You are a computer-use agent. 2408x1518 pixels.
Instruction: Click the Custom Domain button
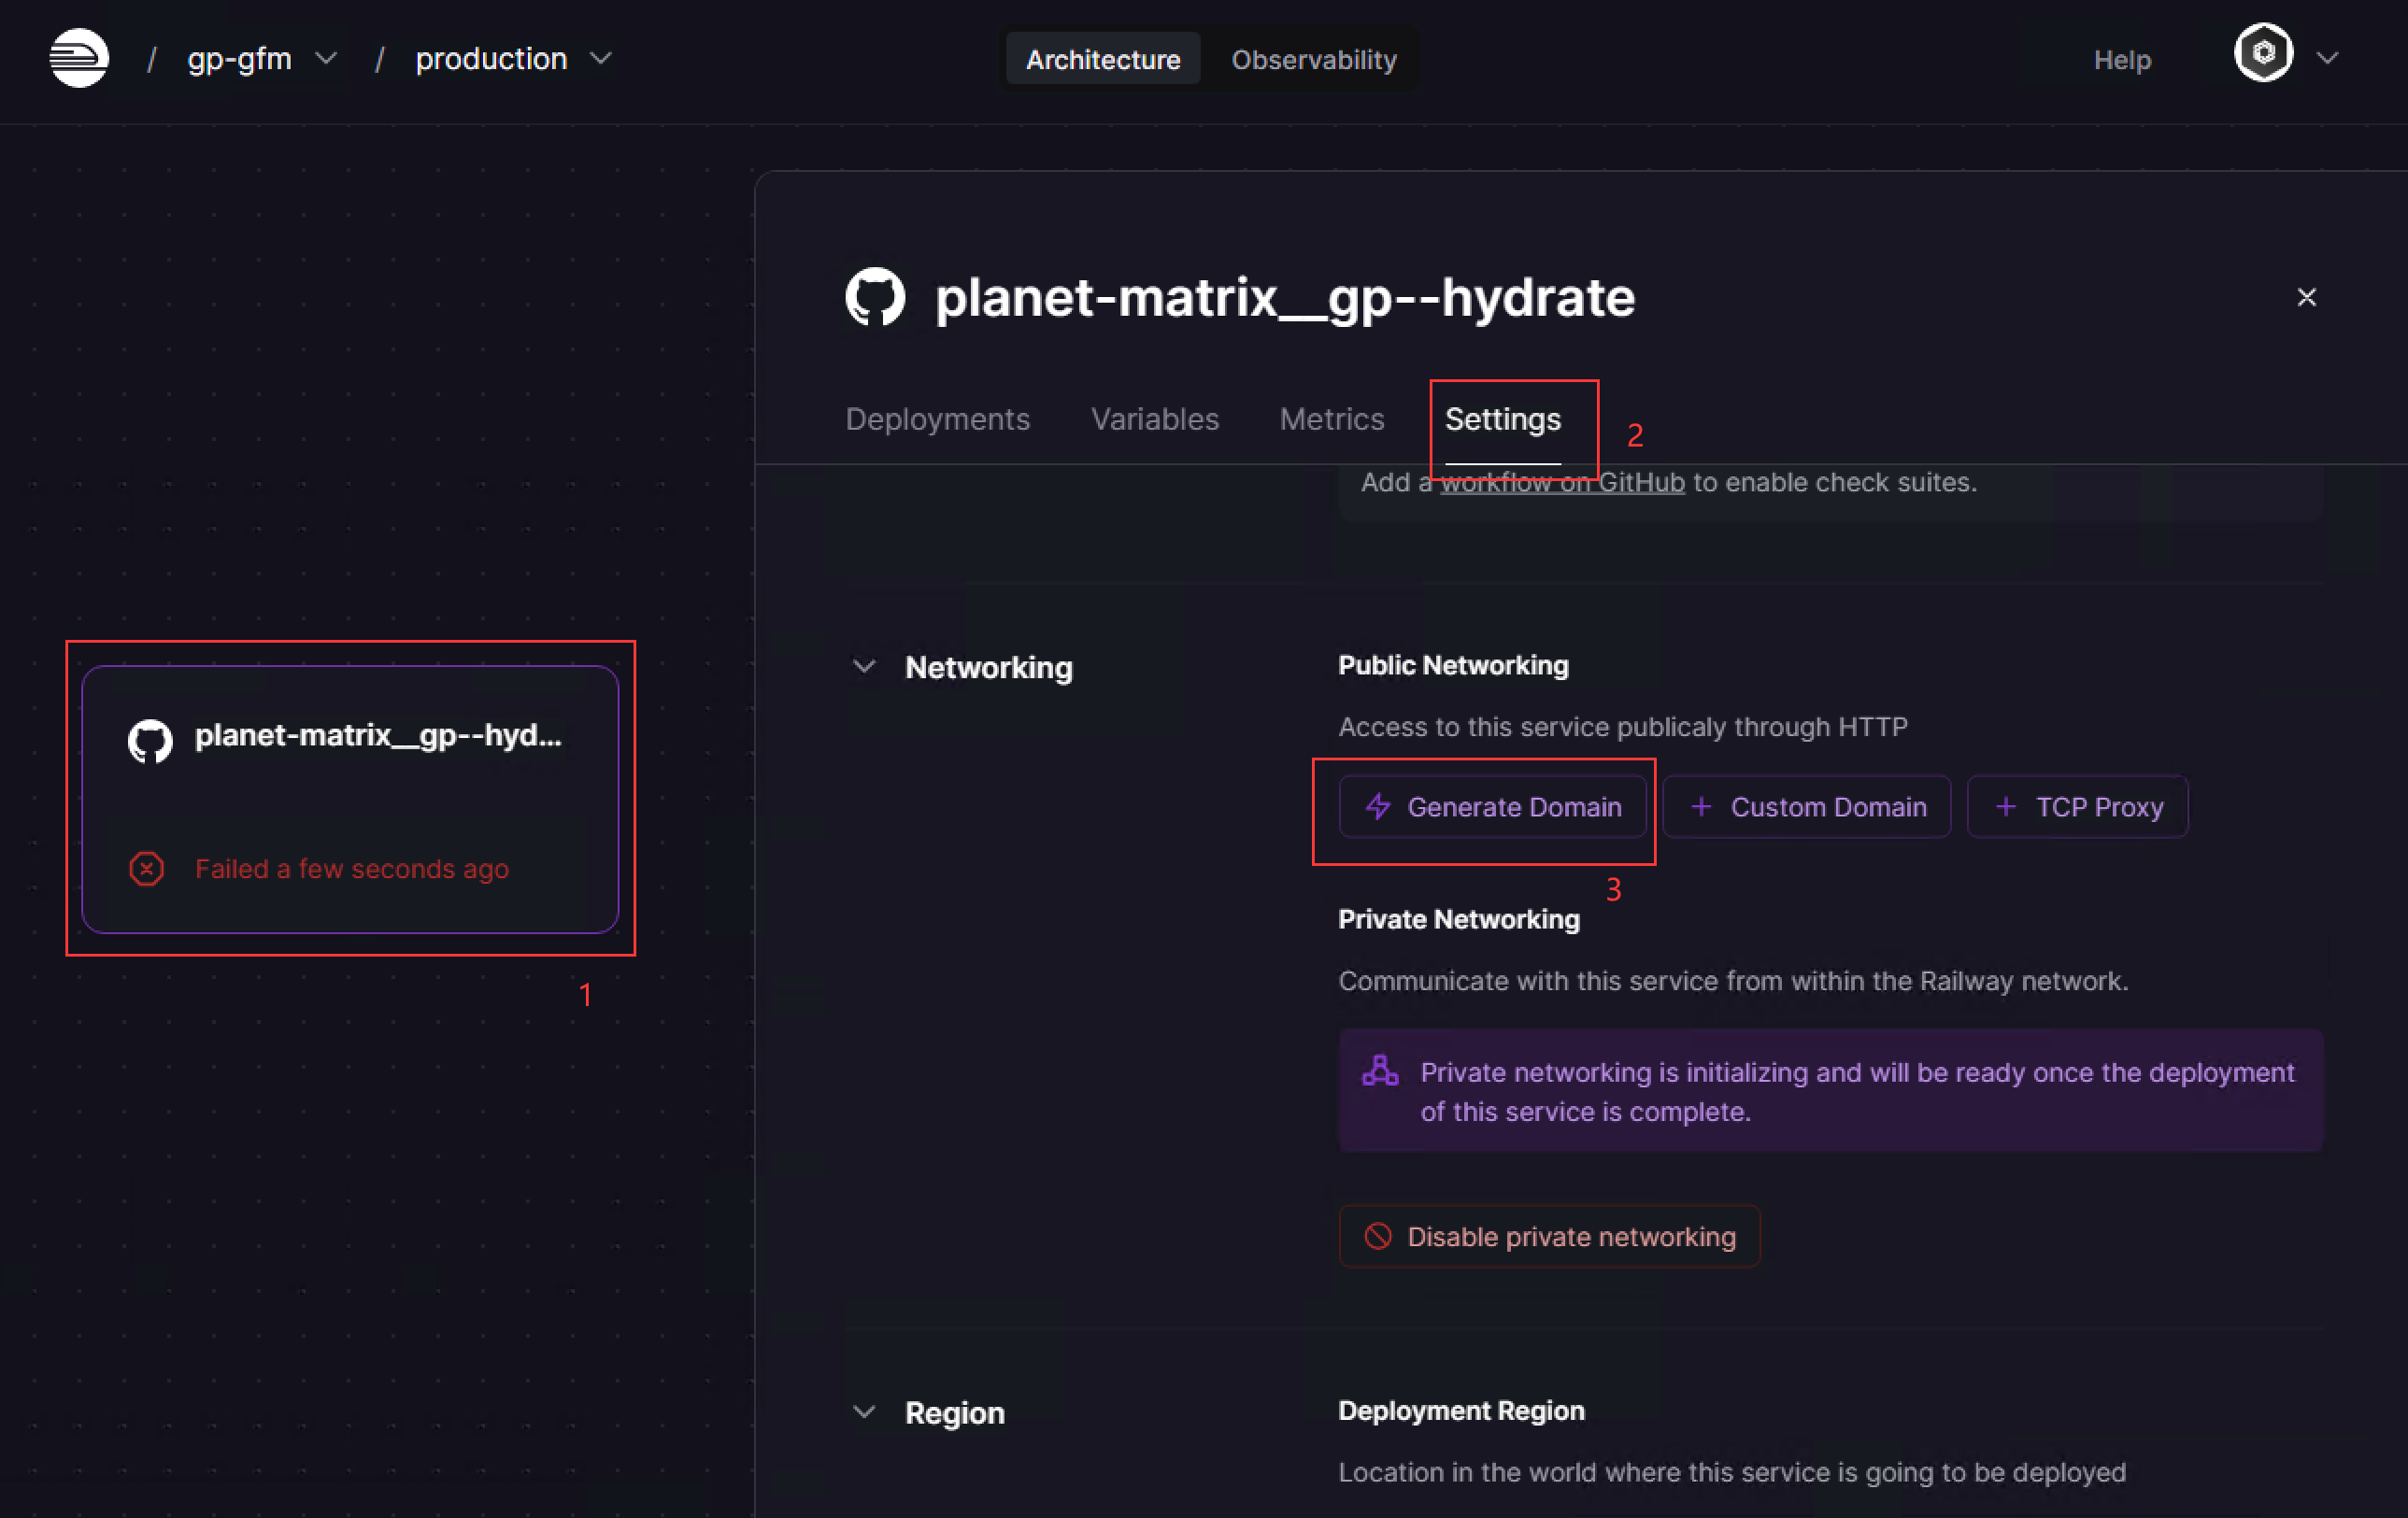(1806, 806)
